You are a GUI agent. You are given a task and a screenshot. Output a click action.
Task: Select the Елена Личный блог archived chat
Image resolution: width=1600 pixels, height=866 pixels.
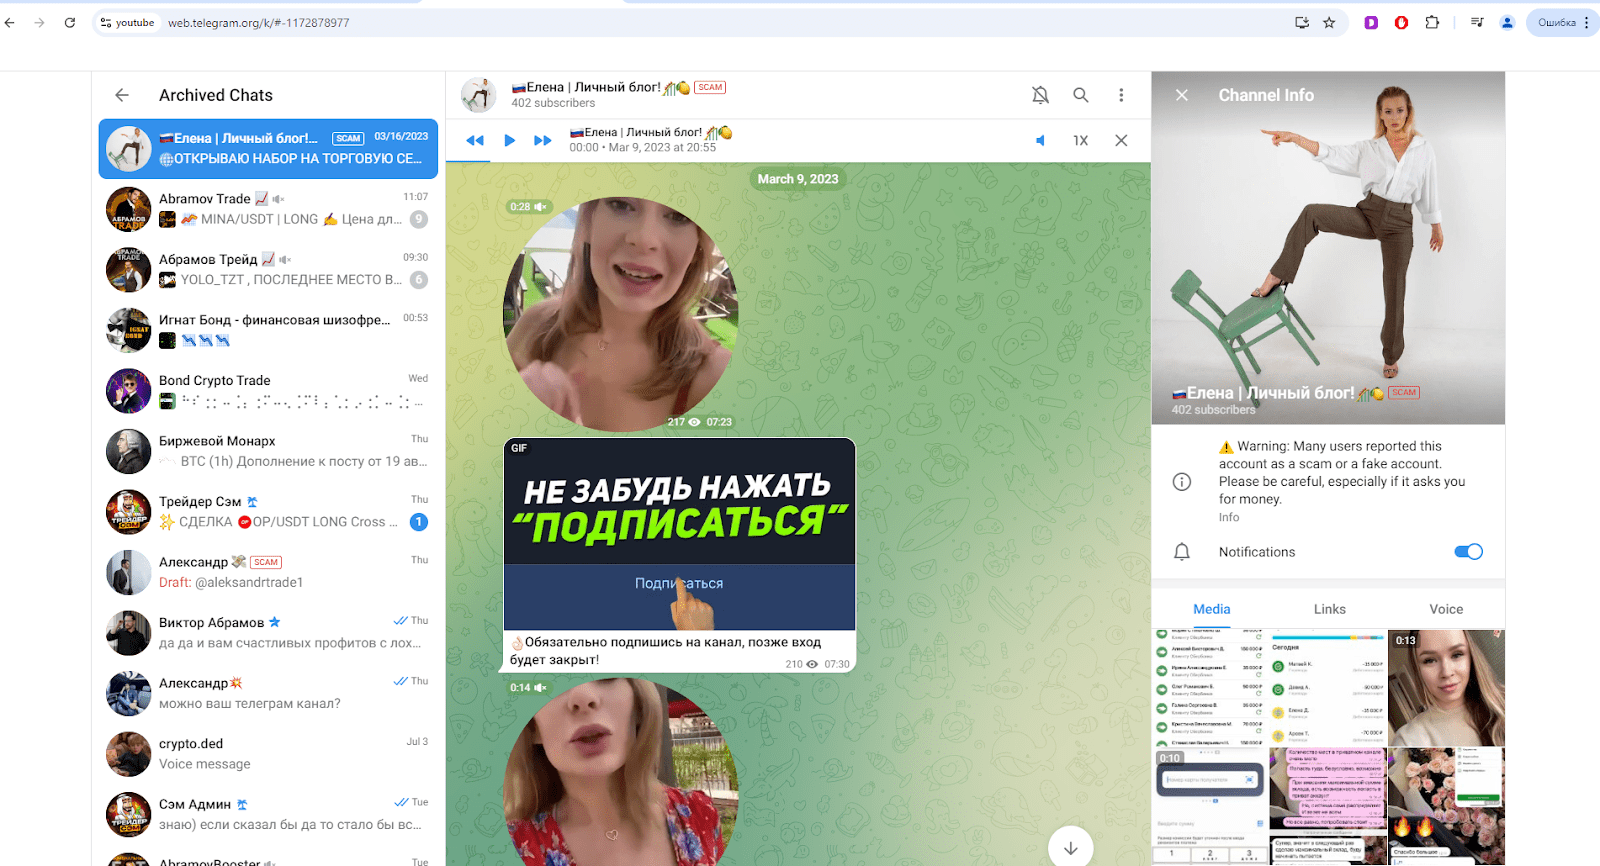click(x=268, y=149)
